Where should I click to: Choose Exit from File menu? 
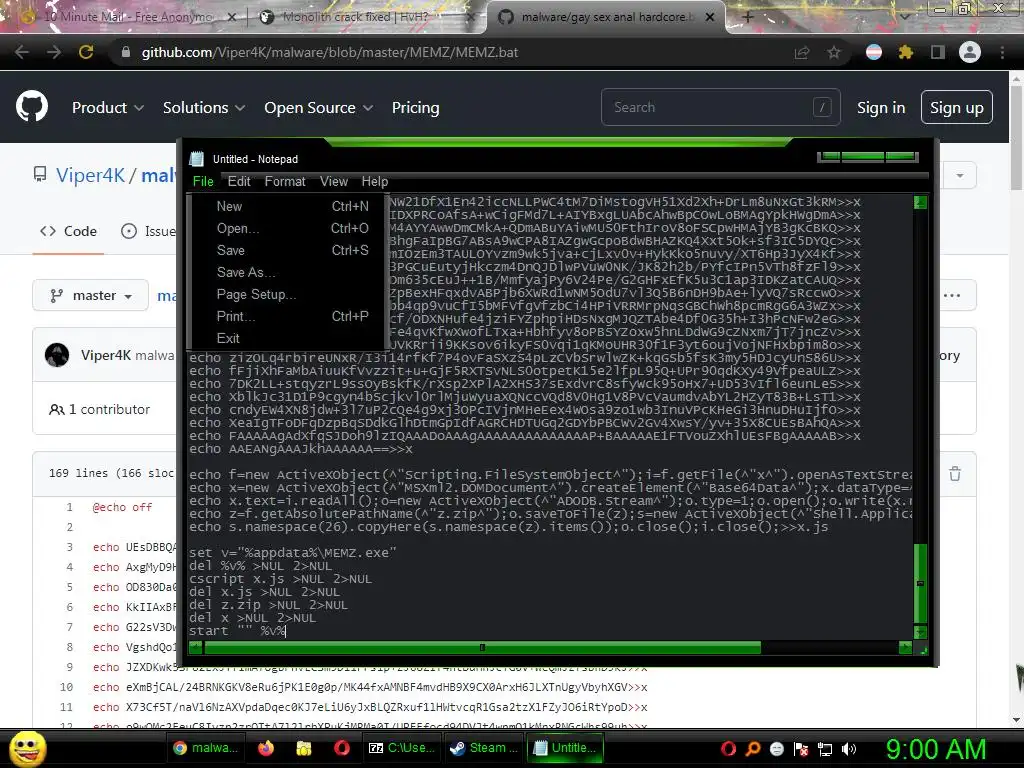287,338
